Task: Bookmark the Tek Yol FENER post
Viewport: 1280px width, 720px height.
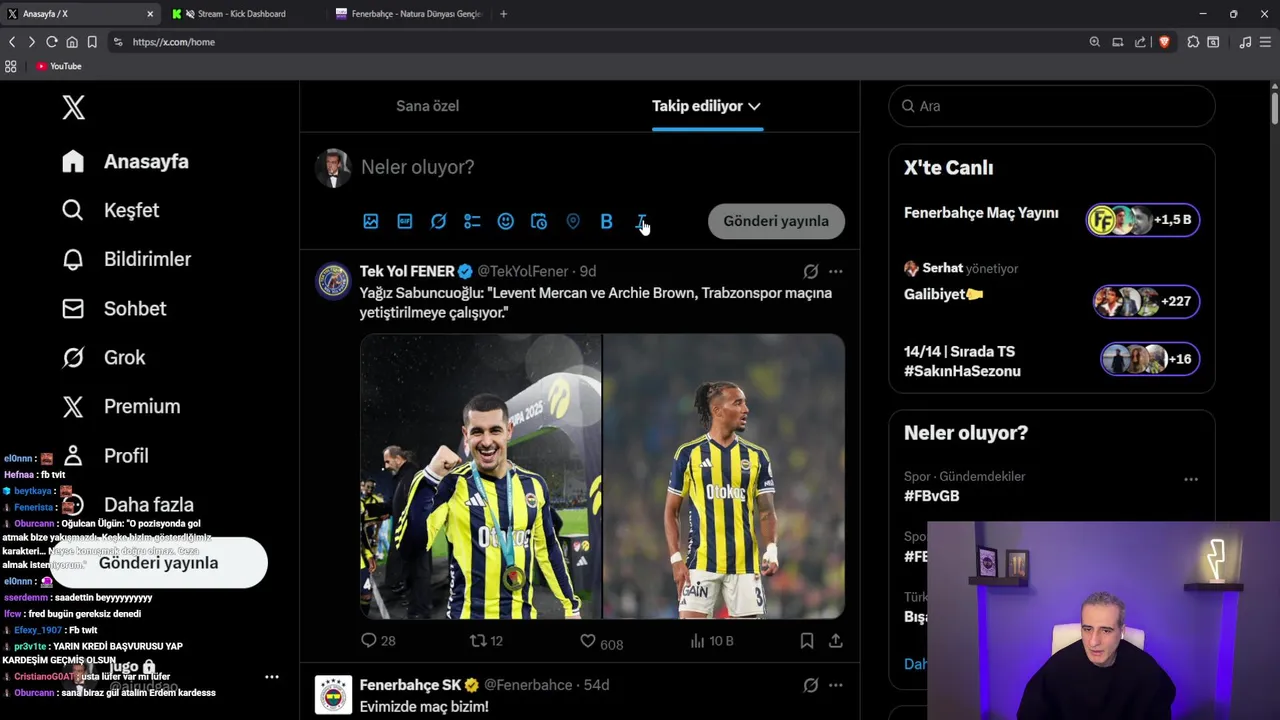Action: (807, 641)
